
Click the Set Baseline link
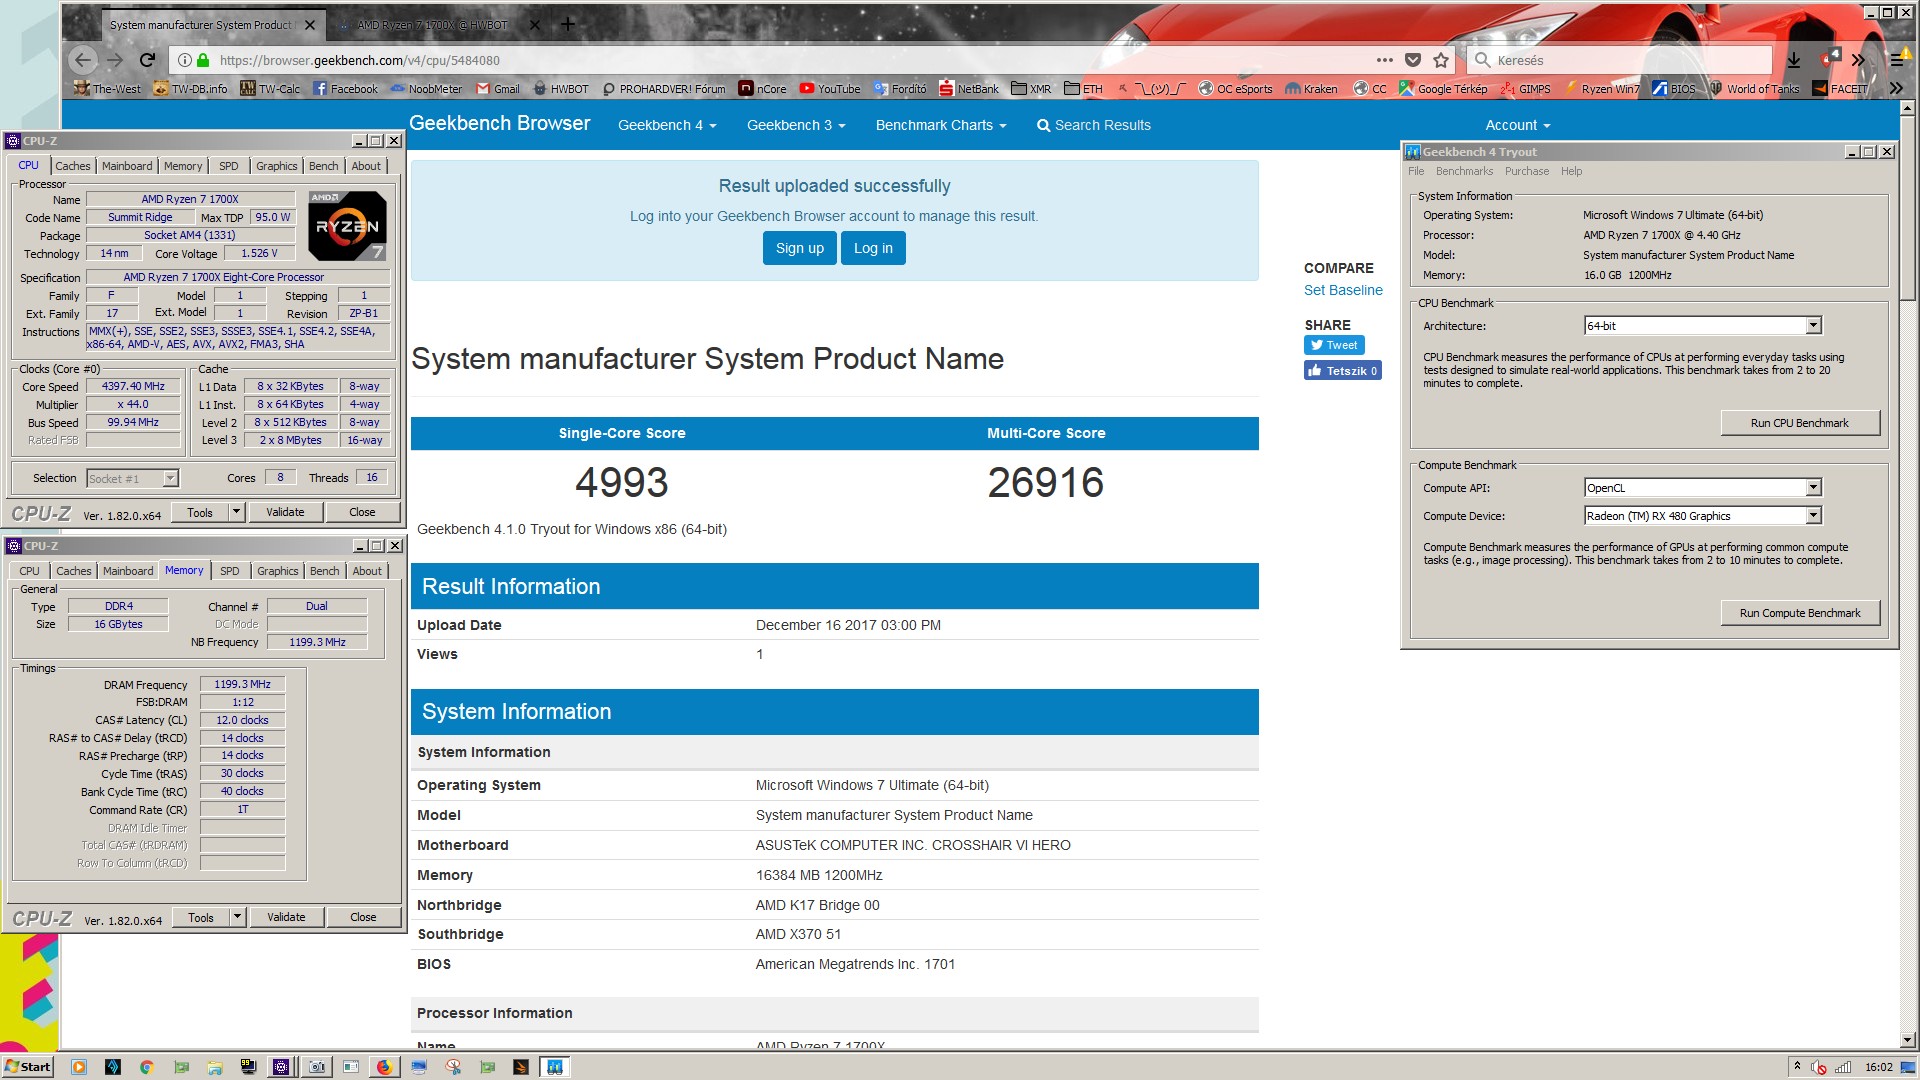[1343, 290]
